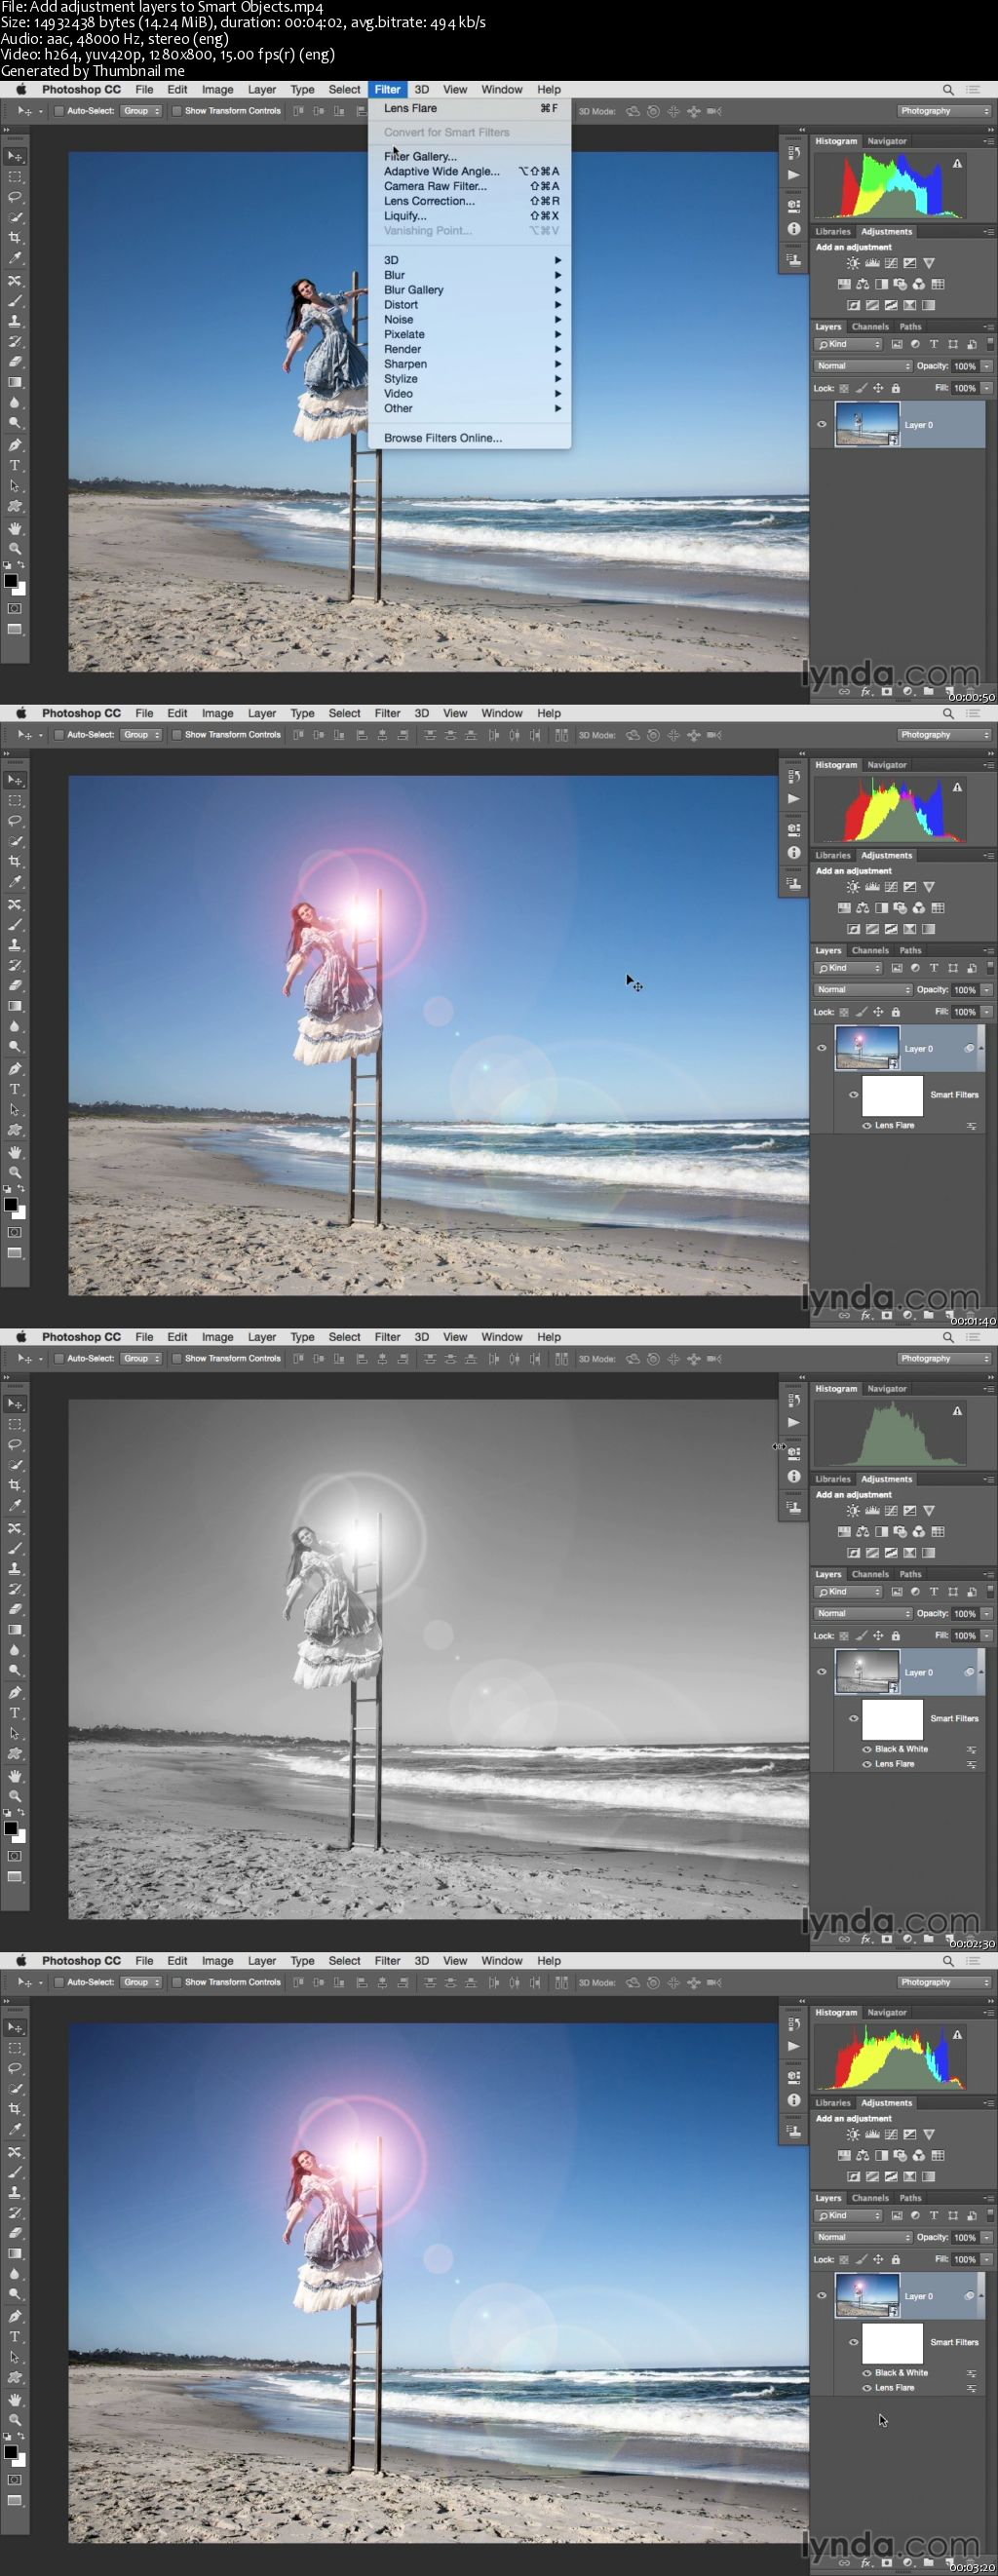This screenshot has width=998, height=2576.
Task: Click Smart Filters mask thumbnail in 00:03:20 frame
Action: 892,2342
